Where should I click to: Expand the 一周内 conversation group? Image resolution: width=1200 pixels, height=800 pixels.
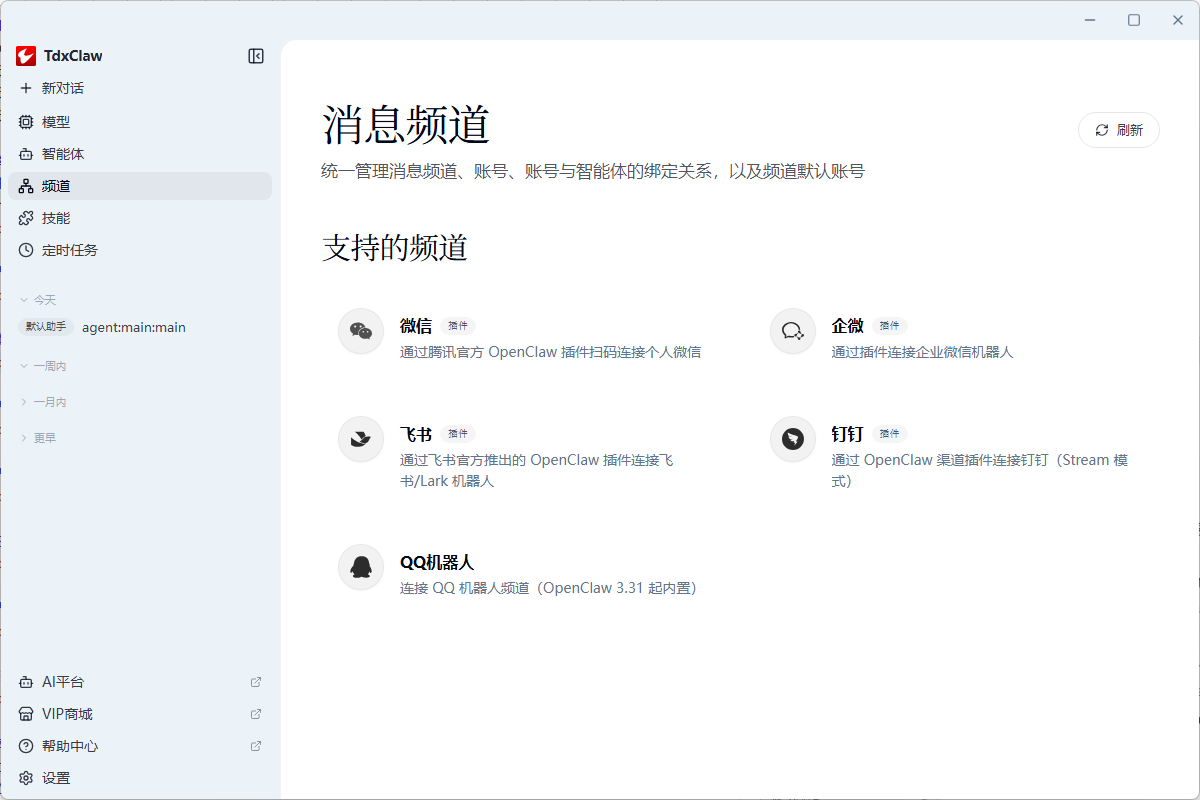43,366
